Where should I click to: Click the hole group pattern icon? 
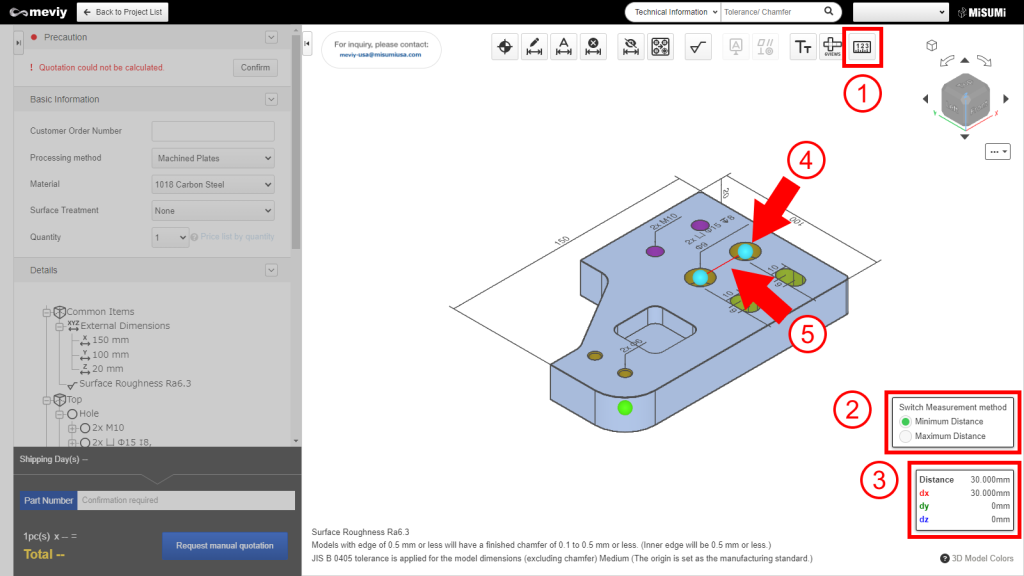(x=660, y=46)
